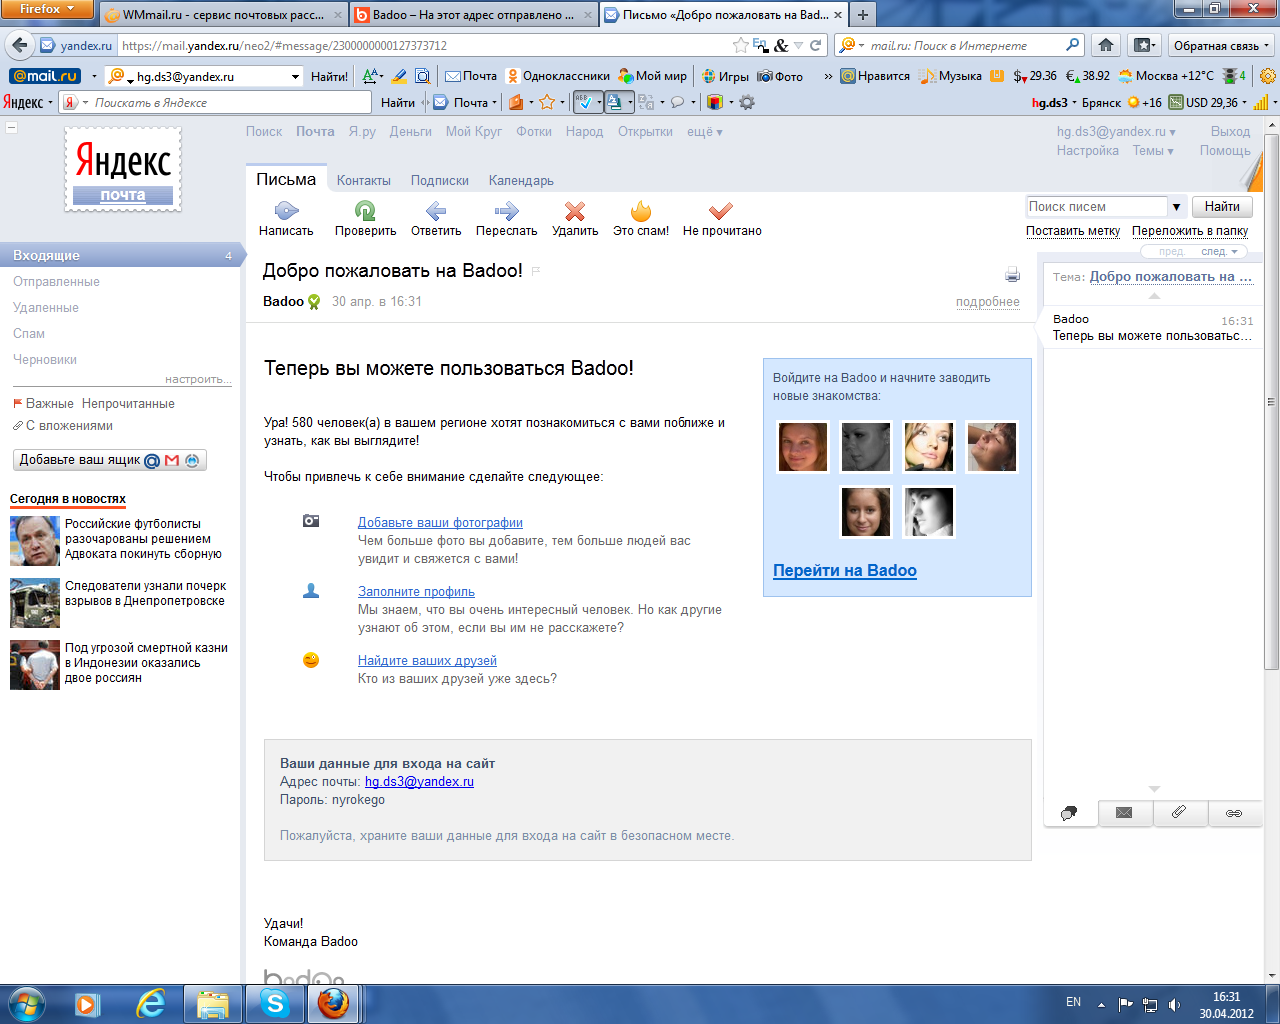The width and height of the screenshot is (1280, 1024).
Task: Reload the page in the address bar
Action: click(816, 45)
